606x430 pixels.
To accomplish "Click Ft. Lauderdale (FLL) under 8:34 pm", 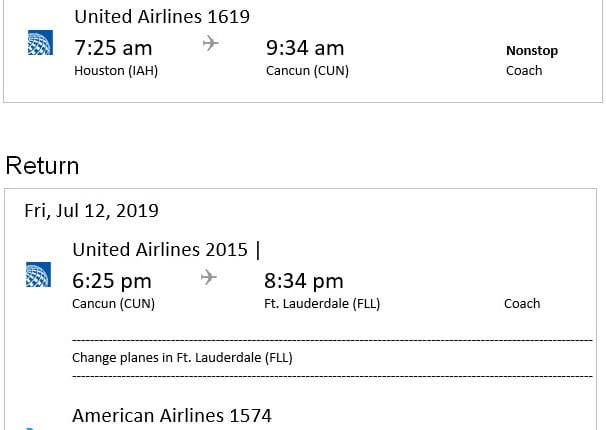I will [x=322, y=304].
